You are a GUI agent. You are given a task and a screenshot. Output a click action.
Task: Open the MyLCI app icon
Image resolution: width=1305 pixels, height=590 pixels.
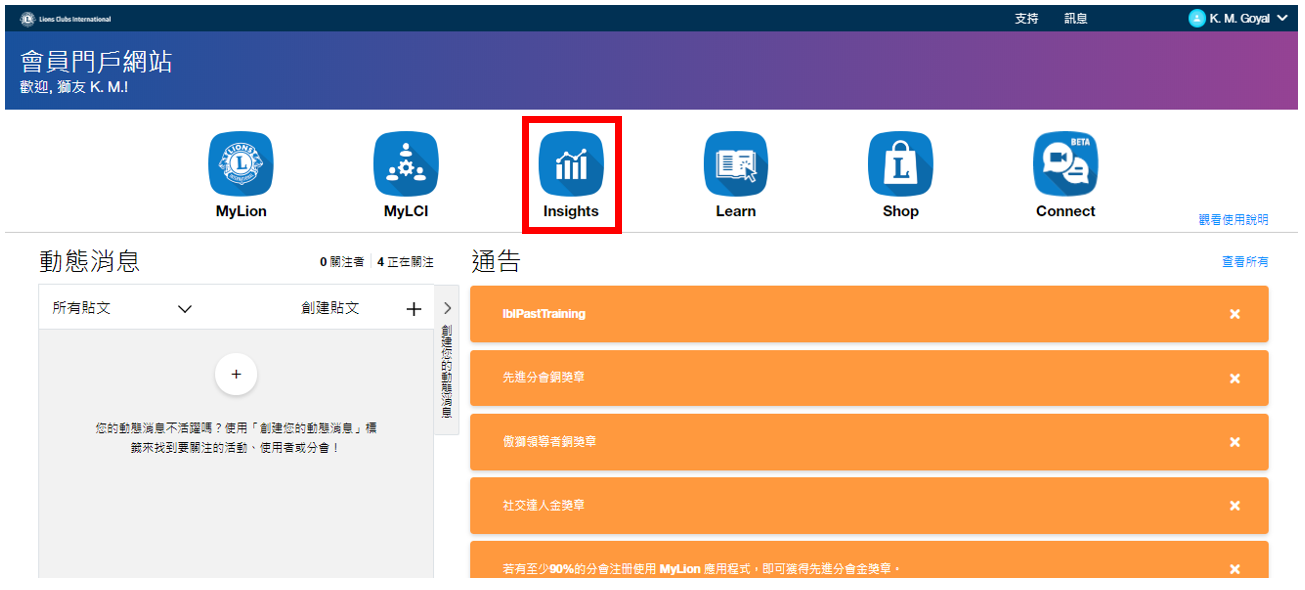[x=406, y=164]
